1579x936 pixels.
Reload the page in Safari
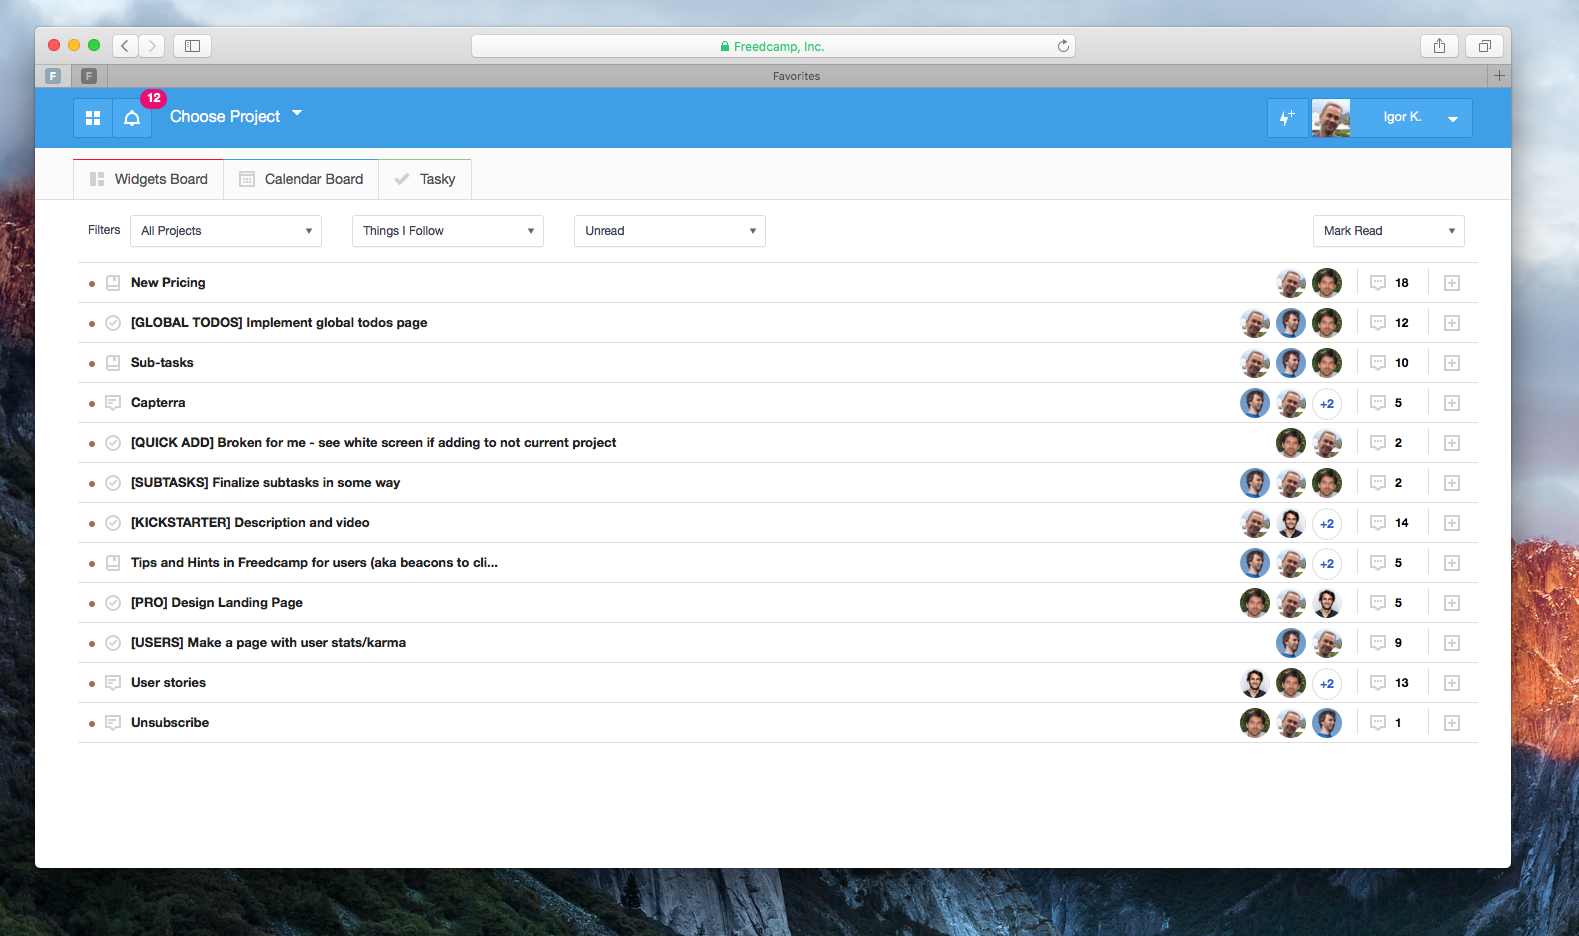tap(1063, 46)
